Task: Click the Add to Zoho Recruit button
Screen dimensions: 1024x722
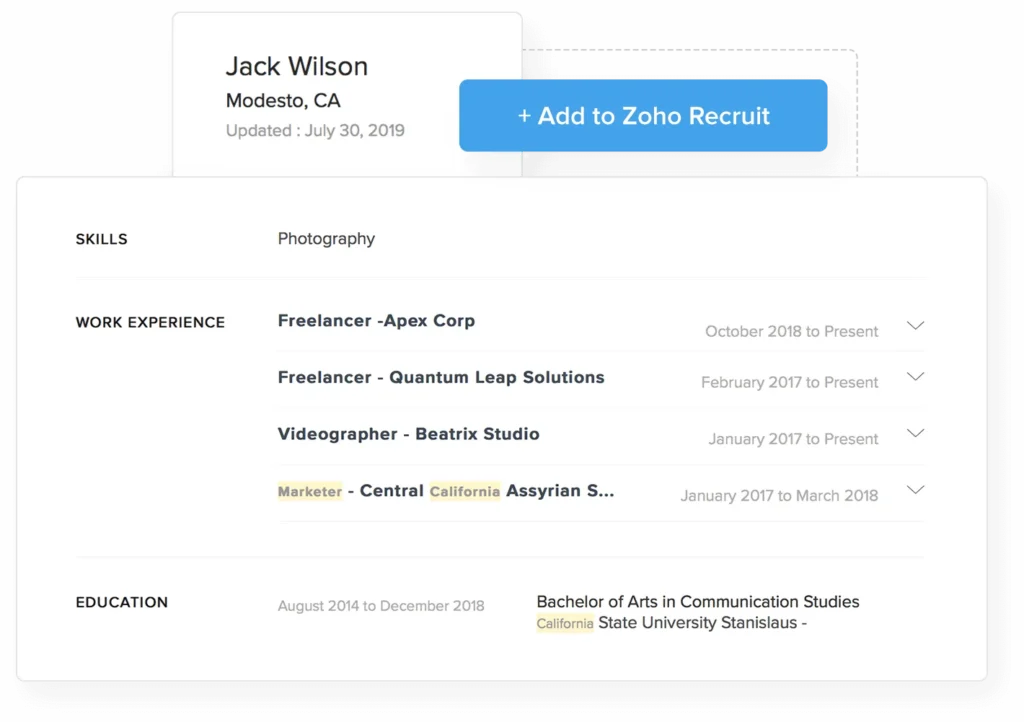Action: 643,116
